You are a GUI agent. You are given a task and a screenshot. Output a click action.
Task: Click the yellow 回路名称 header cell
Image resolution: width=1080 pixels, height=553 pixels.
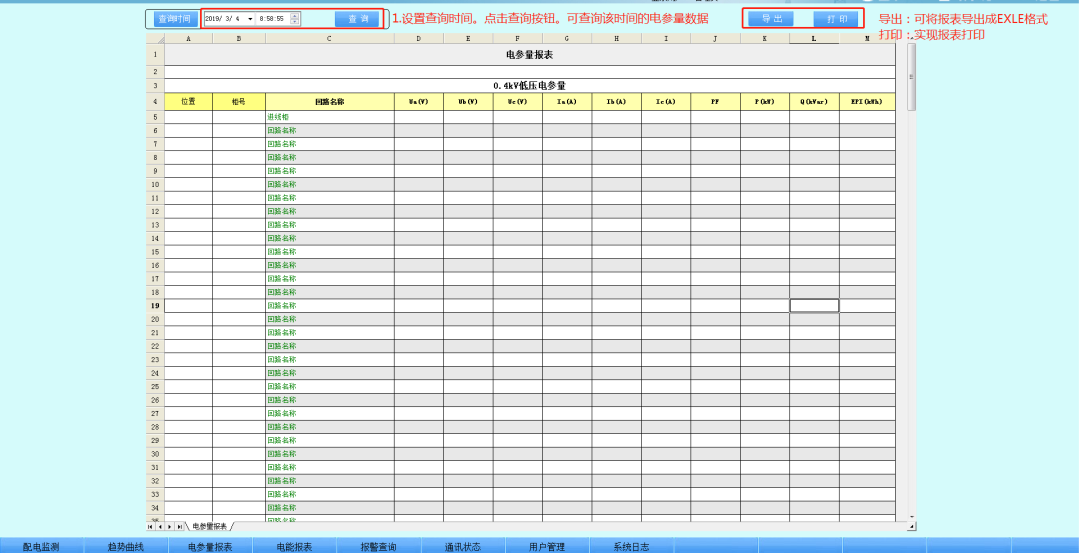pyautogui.click(x=329, y=102)
